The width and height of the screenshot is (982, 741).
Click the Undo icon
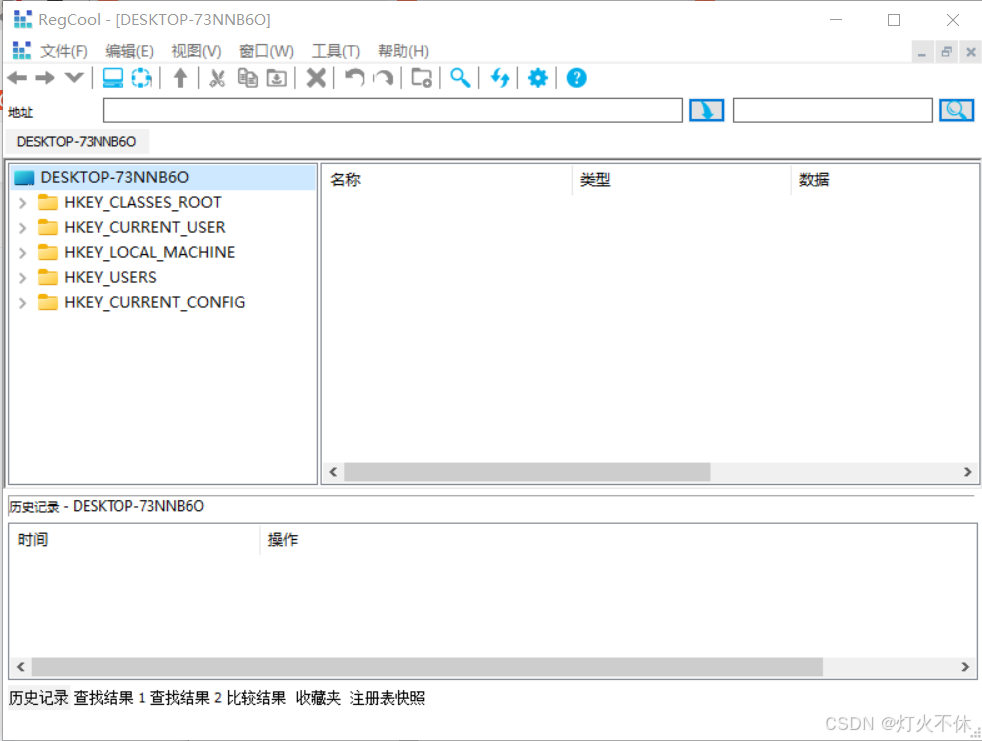[x=354, y=78]
